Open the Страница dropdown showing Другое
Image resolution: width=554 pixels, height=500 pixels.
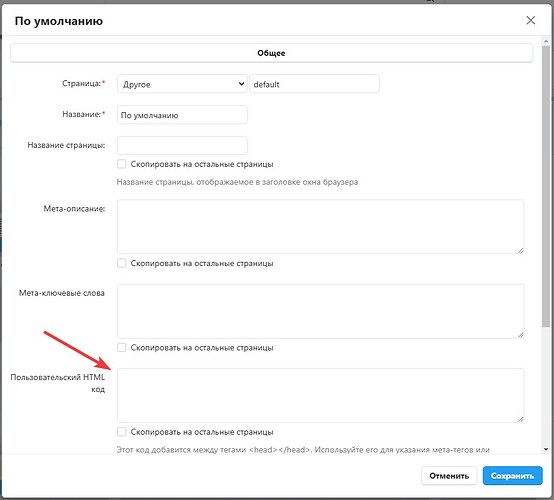[182, 84]
